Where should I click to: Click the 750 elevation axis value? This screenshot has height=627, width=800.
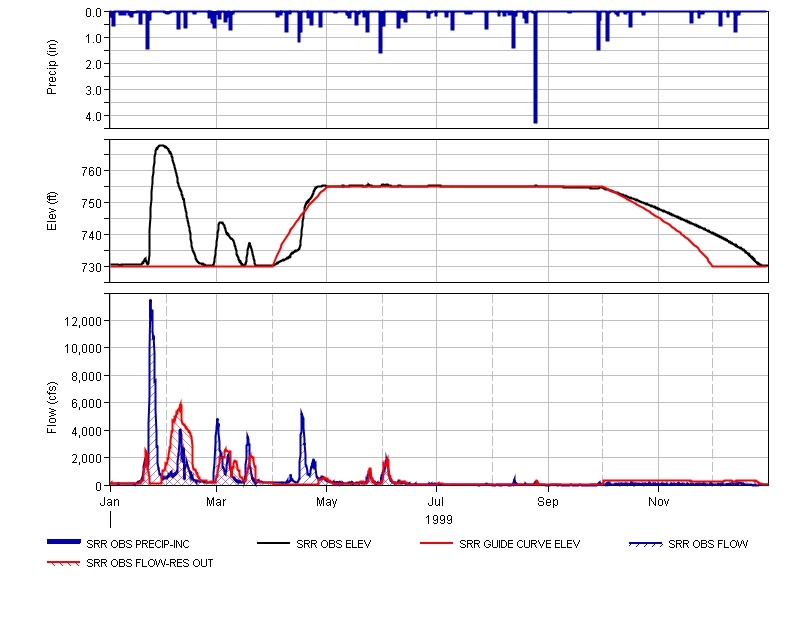[x=92, y=203]
